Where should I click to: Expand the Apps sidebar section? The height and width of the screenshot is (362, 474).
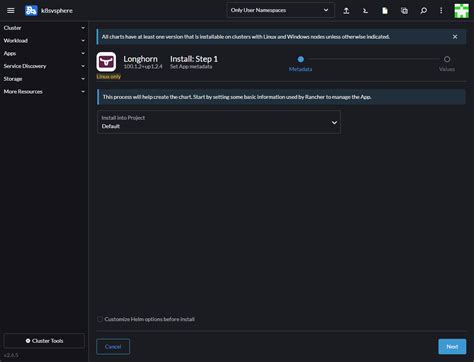click(44, 53)
